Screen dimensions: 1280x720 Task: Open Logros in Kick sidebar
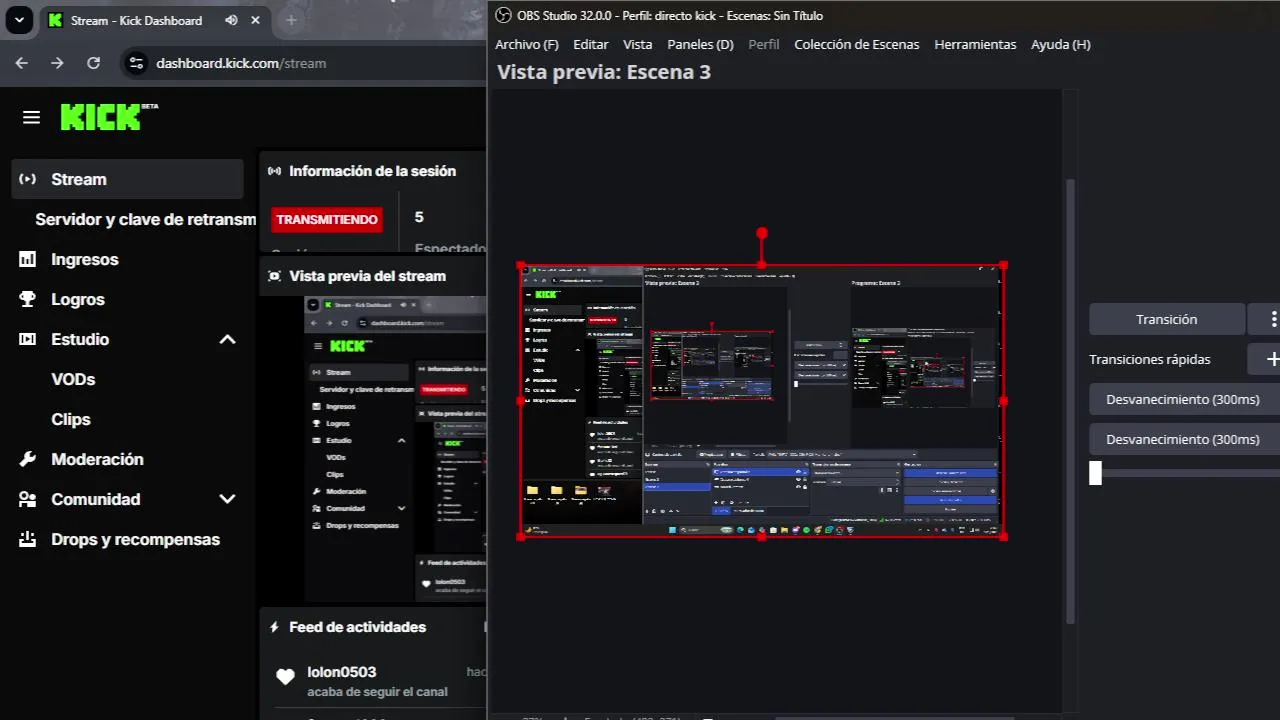(x=78, y=299)
